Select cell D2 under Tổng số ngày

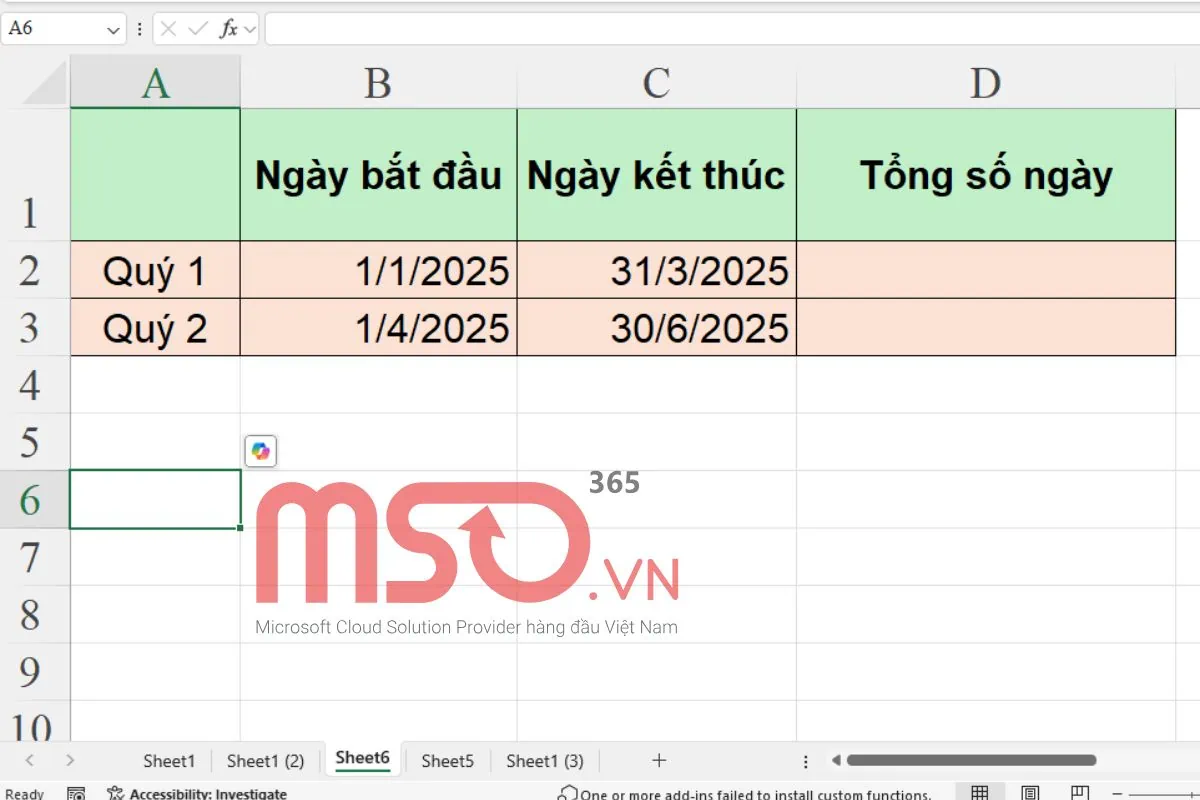985,270
